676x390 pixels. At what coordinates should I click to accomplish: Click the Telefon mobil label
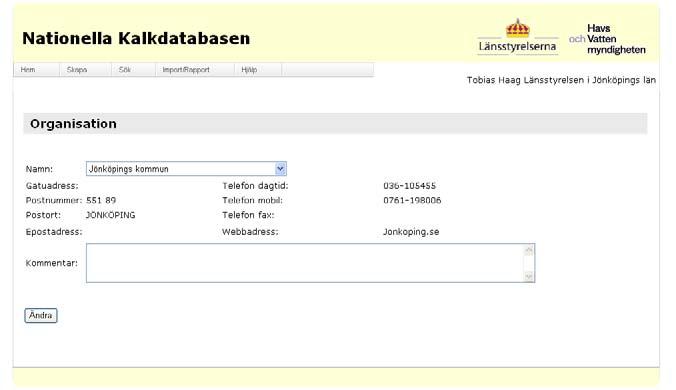(252, 200)
